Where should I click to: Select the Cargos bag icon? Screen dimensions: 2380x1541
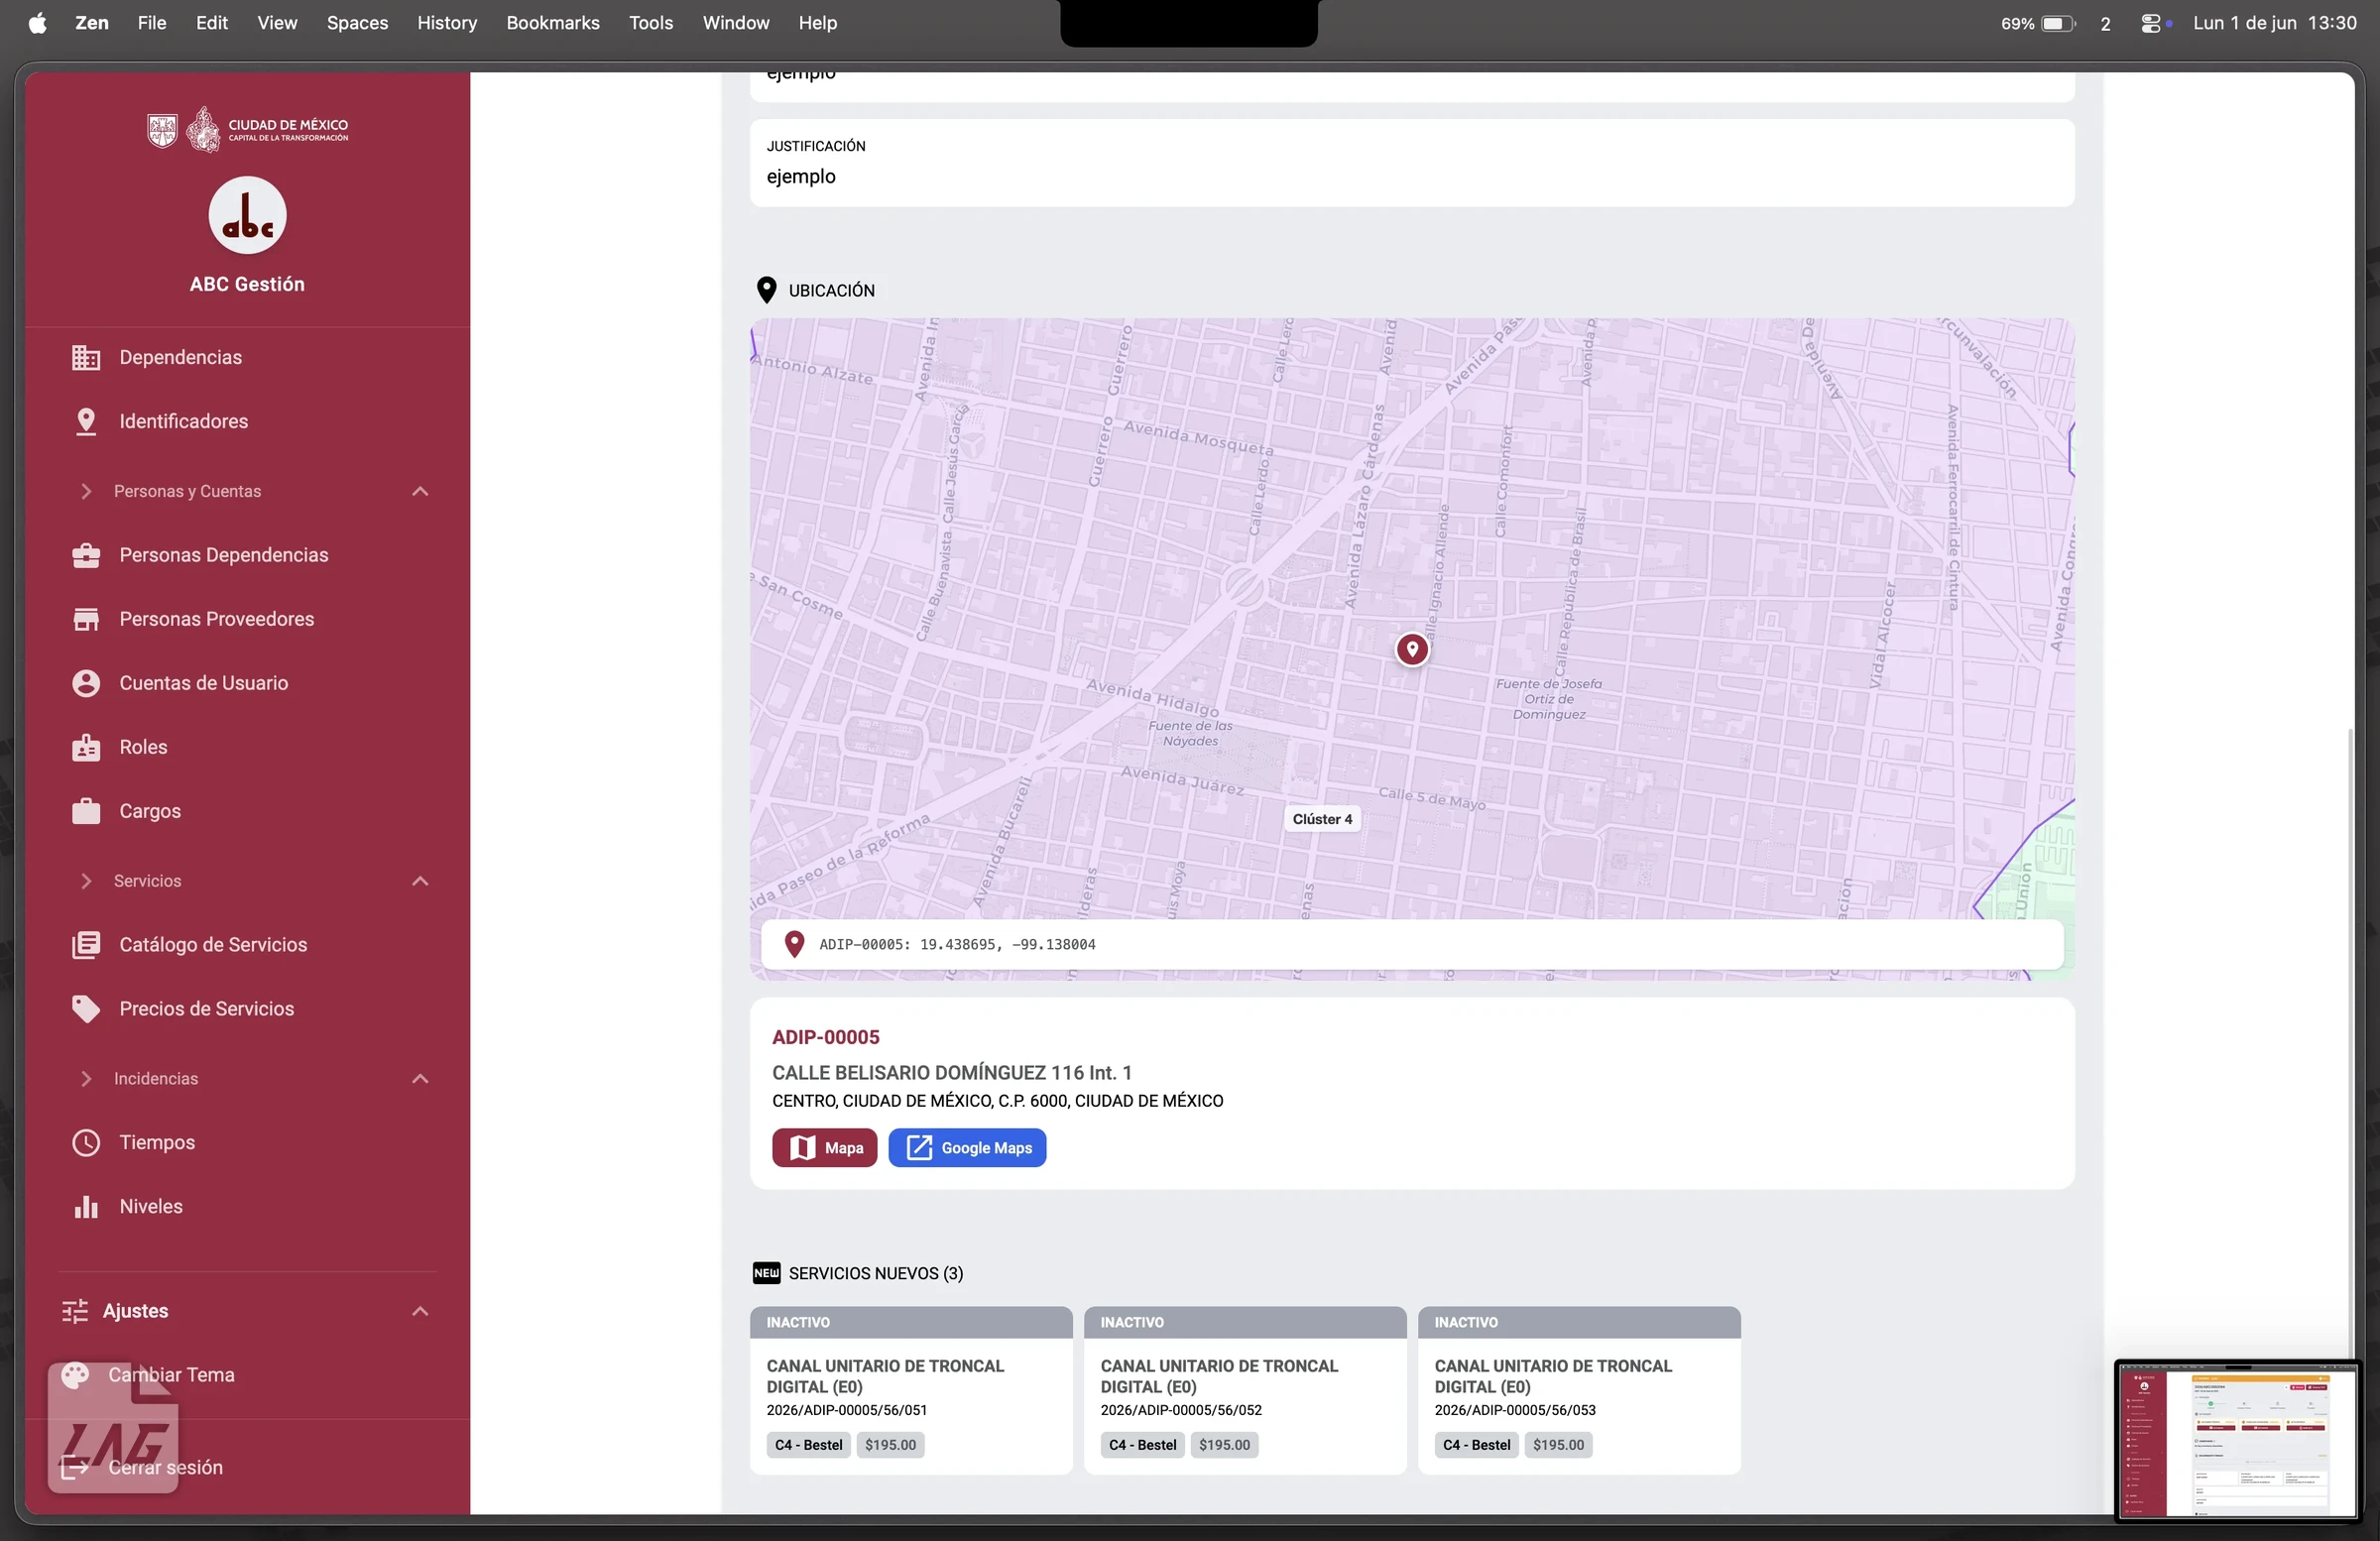coord(86,811)
